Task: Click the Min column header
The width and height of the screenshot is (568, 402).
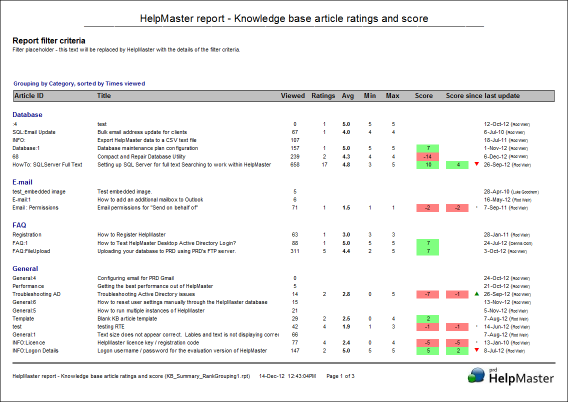Action: click(370, 96)
